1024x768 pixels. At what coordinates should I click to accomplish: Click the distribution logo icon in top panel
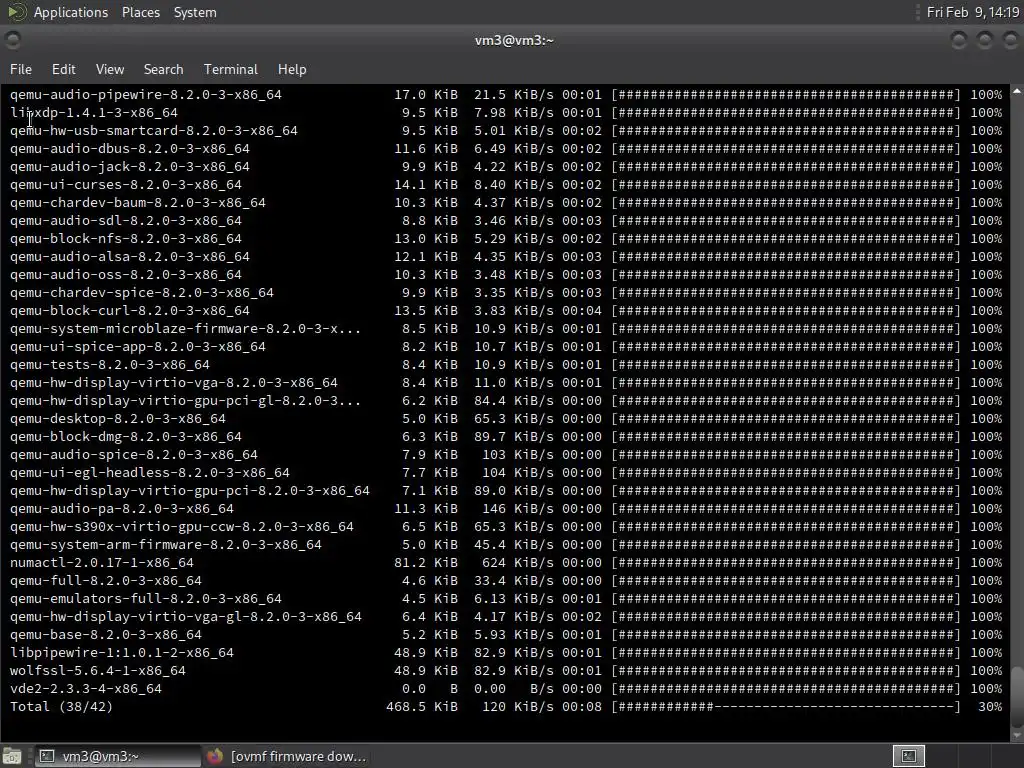click(x=16, y=12)
